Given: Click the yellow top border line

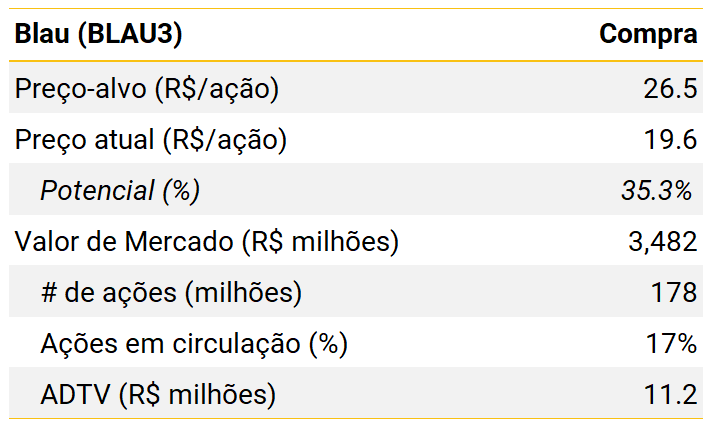Looking at the screenshot, I should click(352, 9).
